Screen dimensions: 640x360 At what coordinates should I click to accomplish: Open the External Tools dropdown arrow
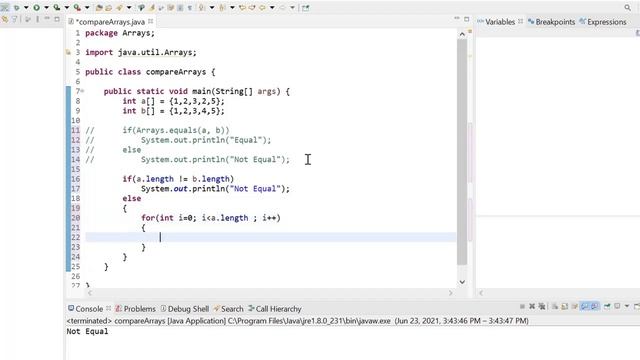click(x=87, y=8)
